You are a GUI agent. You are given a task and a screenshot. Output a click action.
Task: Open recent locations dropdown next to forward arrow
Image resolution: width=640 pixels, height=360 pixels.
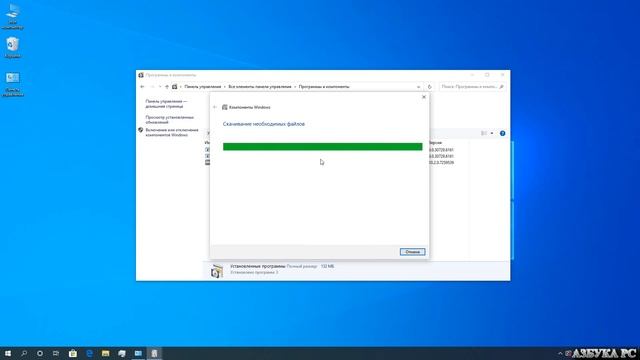[x=160, y=87]
